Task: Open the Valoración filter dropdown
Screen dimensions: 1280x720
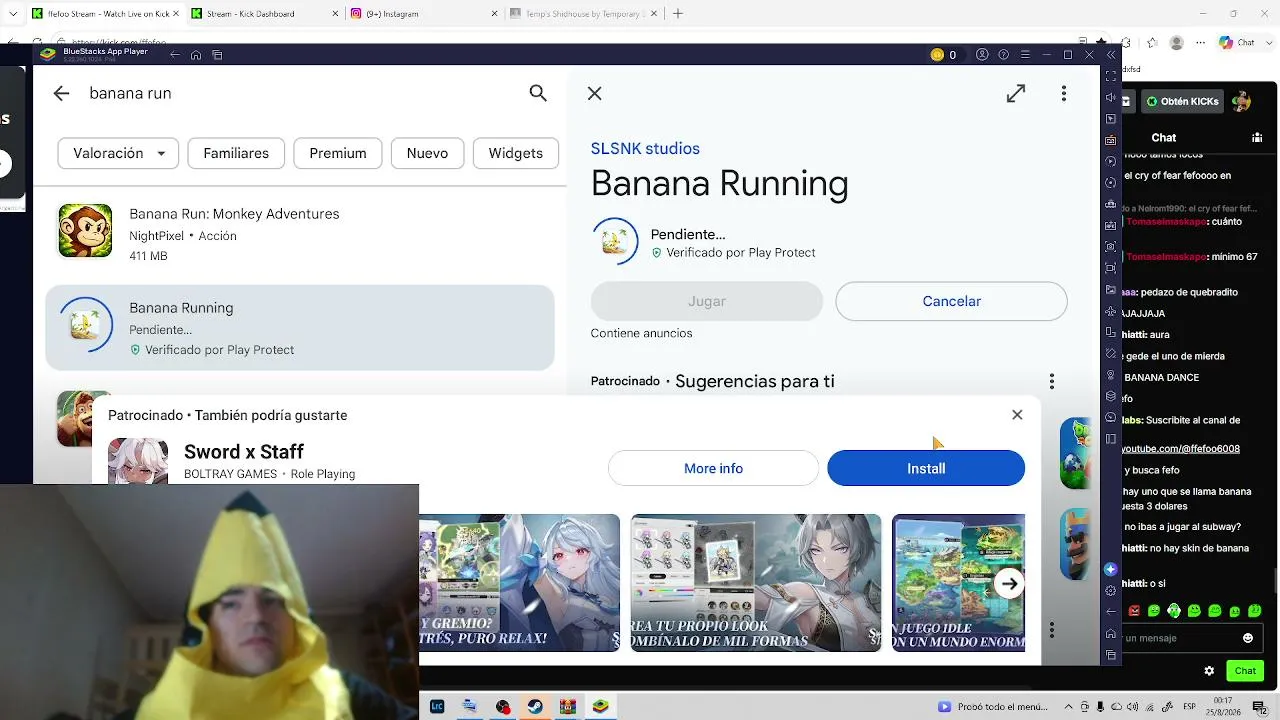Action: pyautogui.click(x=118, y=153)
